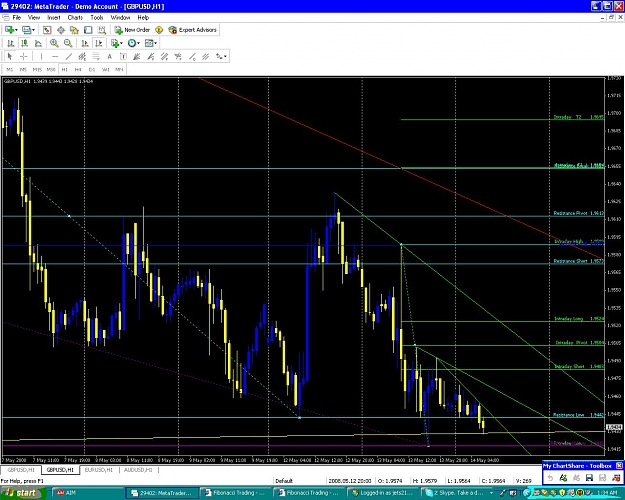This screenshot has height=500, width=625.
Task: Zoom out of the chart
Action: point(68,43)
